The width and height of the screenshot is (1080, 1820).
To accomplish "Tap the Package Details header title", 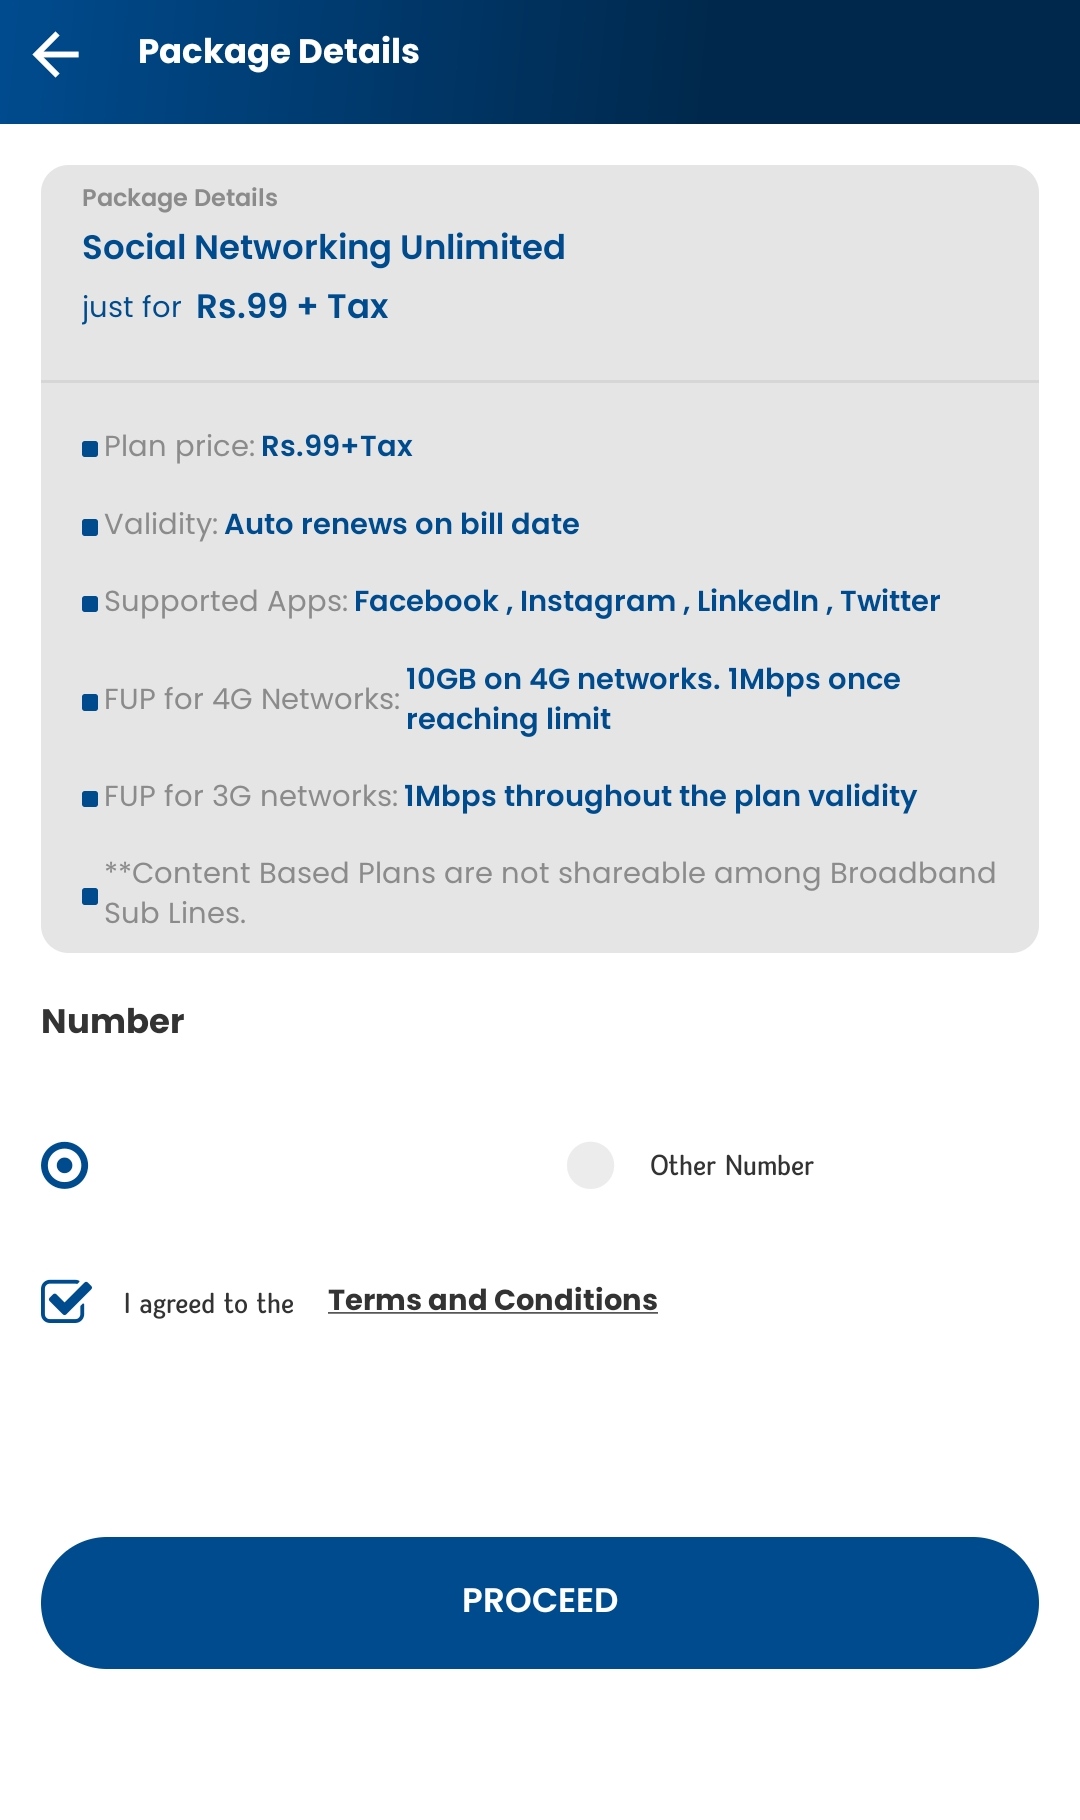I will point(278,52).
